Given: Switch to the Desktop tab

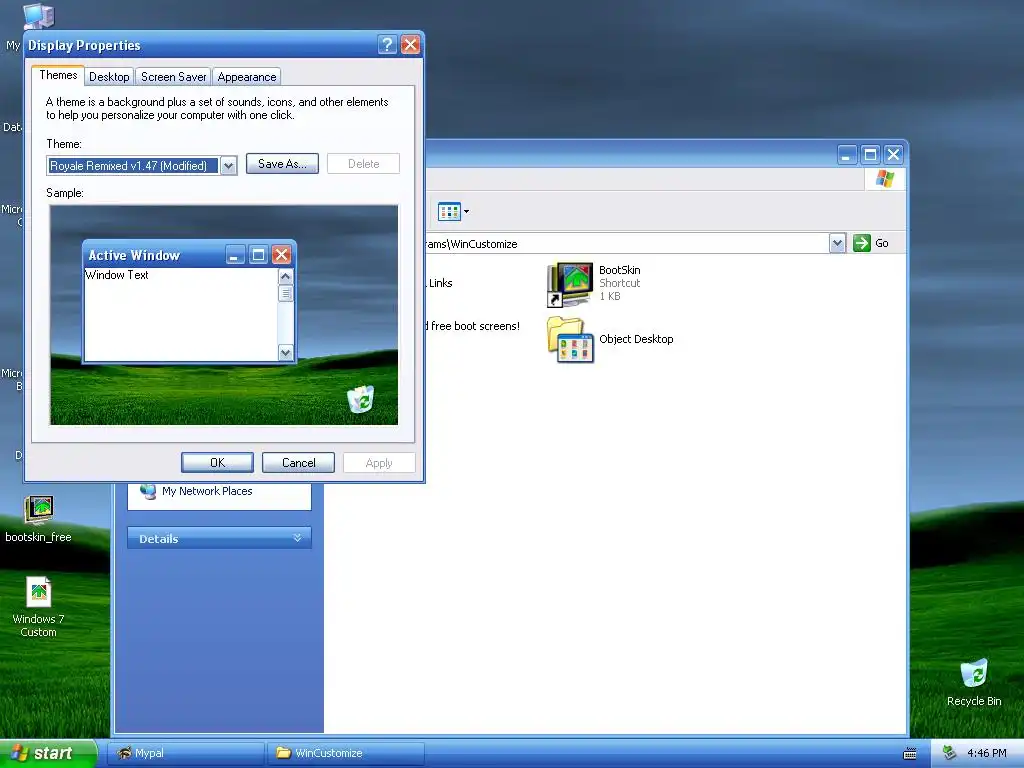Looking at the screenshot, I should (x=109, y=77).
